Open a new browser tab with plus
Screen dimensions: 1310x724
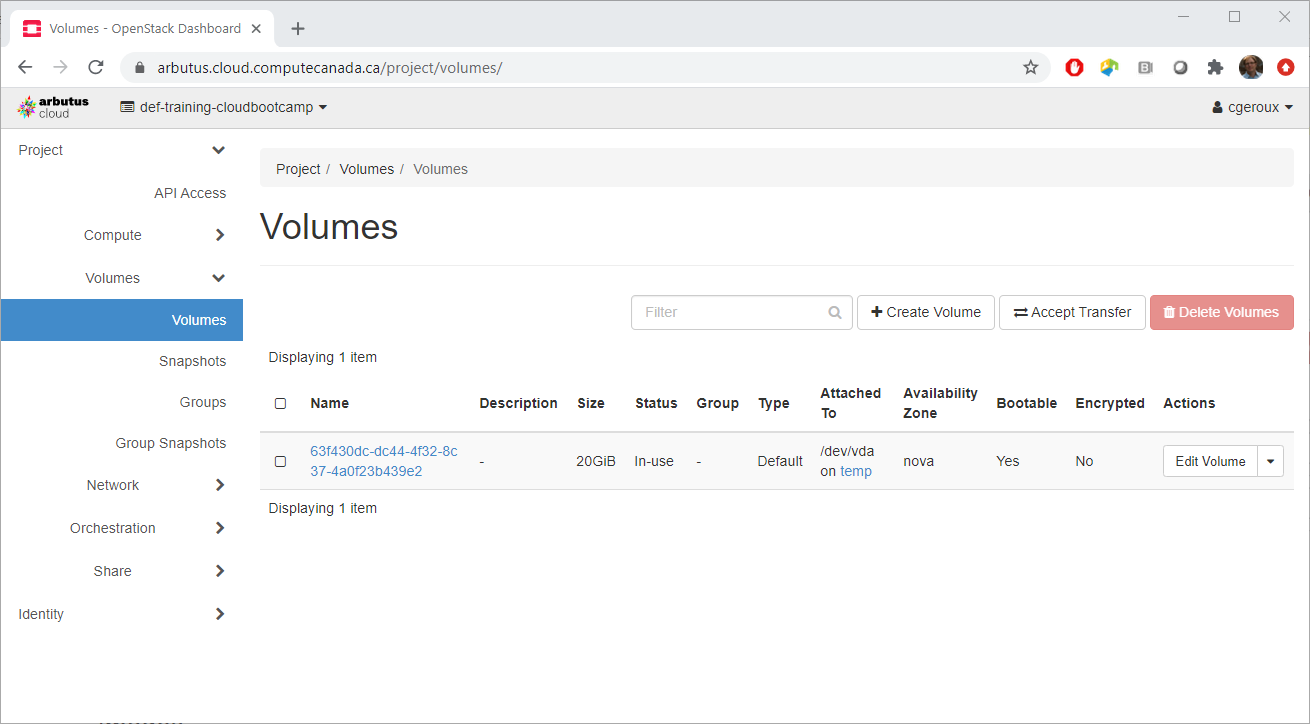point(298,28)
